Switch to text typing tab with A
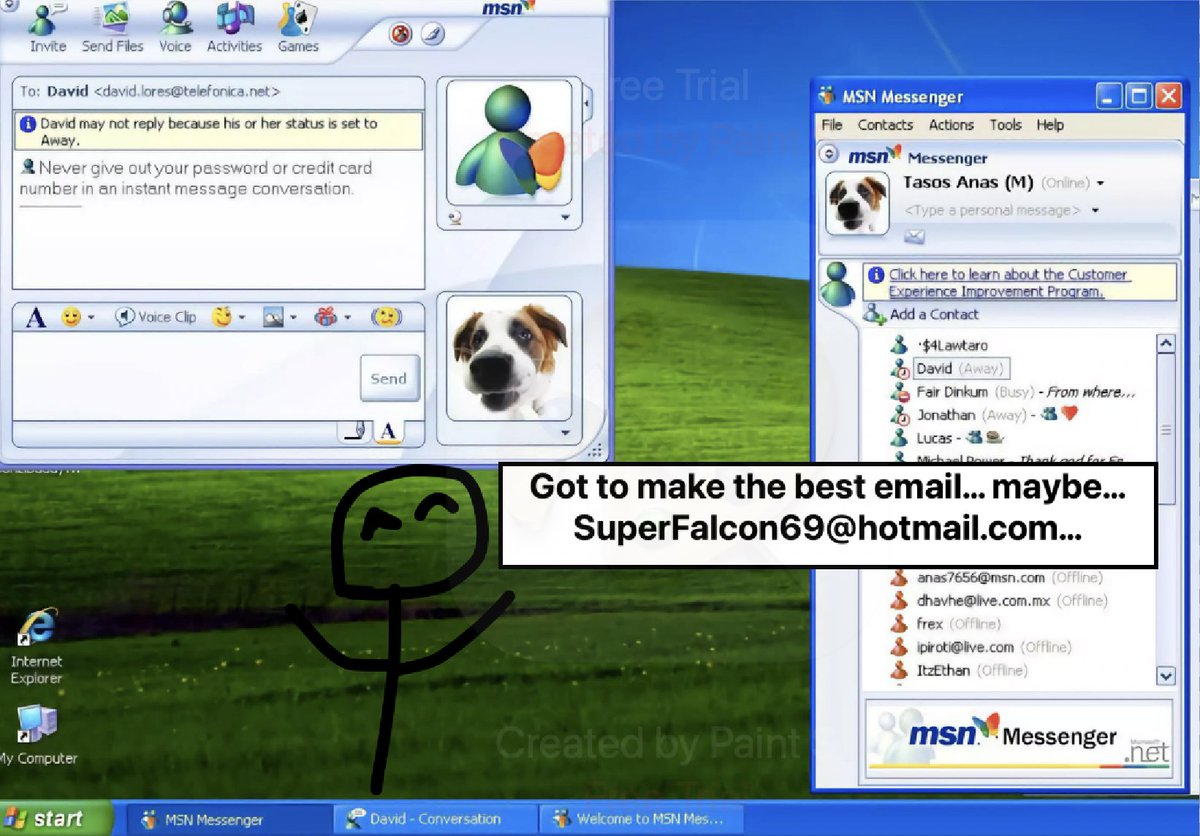The width and height of the screenshot is (1200, 836). 389,431
